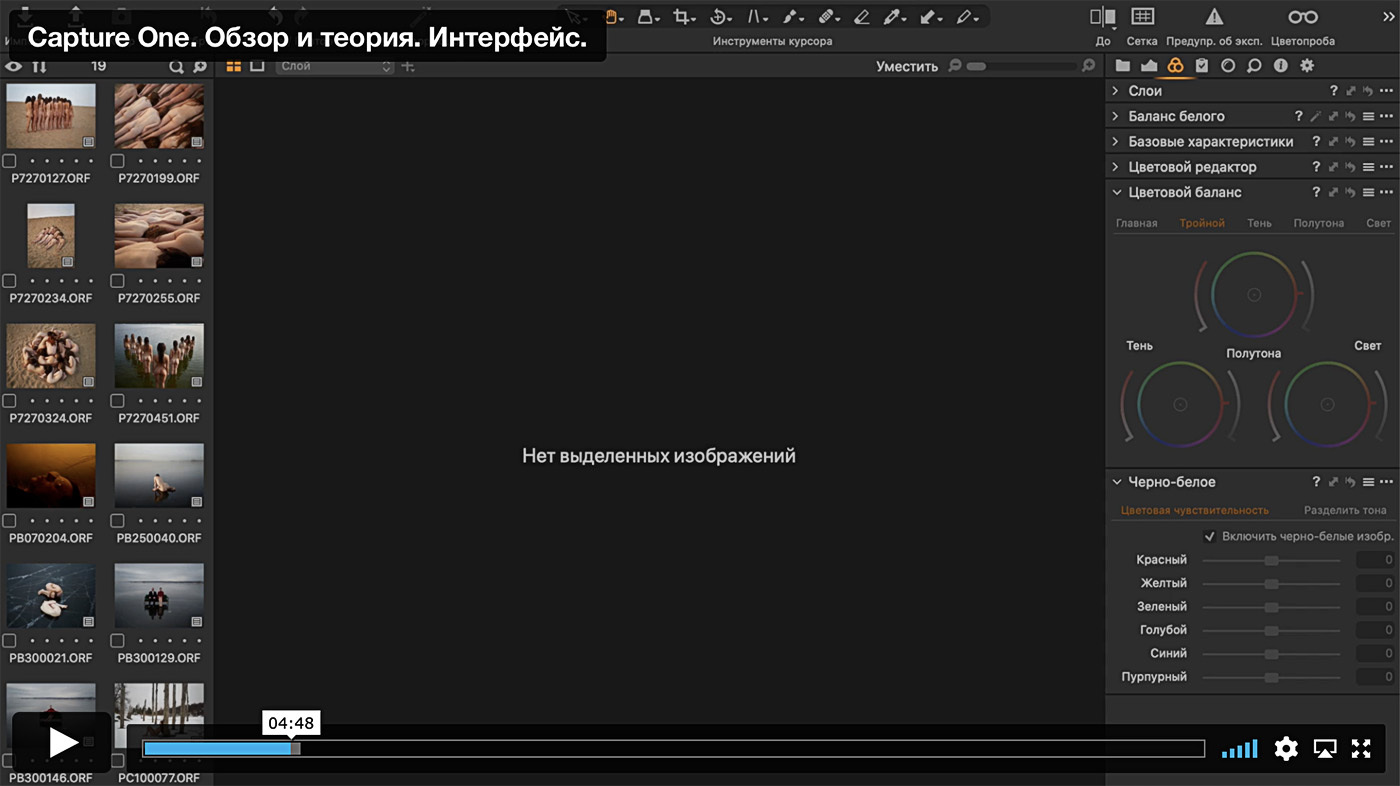
Task: Open the Output gear tool tab
Action: point(1307,66)
